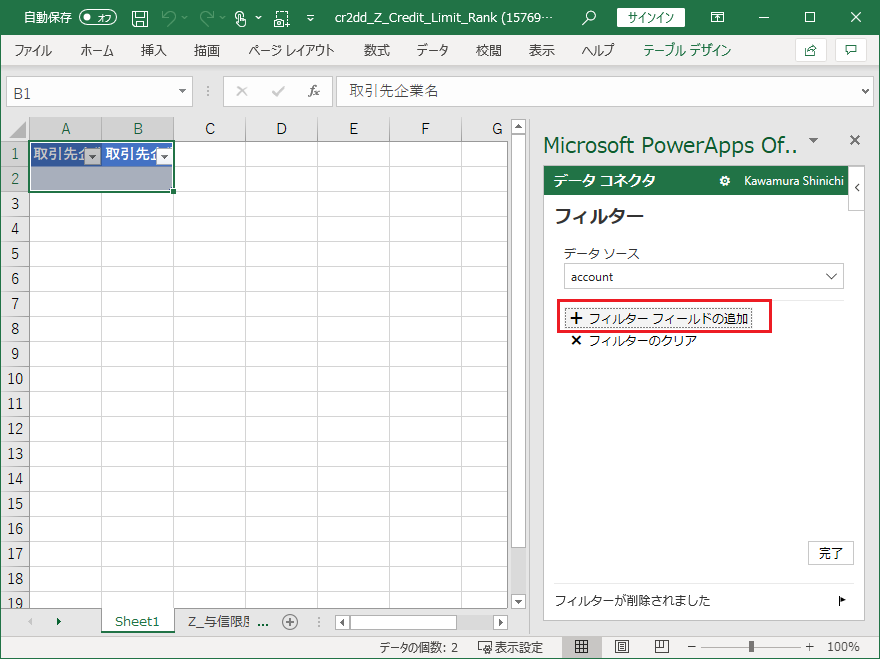Open ribbon display options icon
This screenshot has height=659, width=880.
[717, 17]
